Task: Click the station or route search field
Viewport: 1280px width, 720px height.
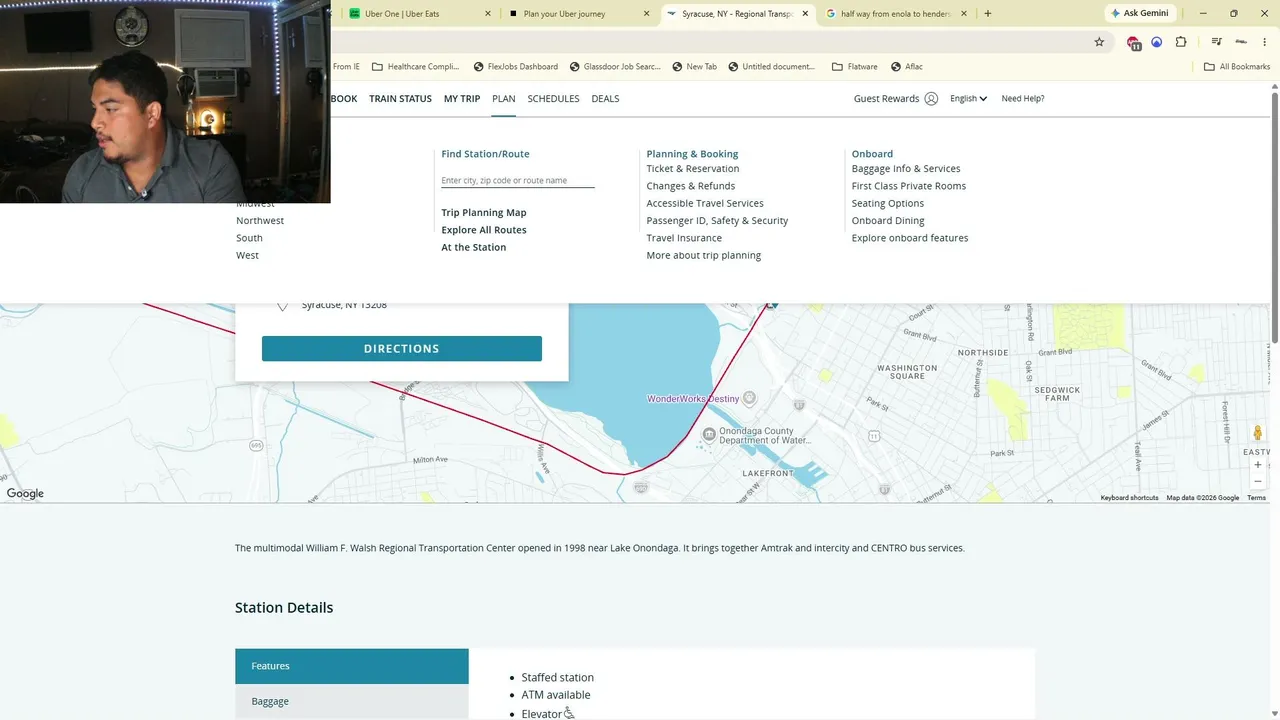Action: [518, 180]
